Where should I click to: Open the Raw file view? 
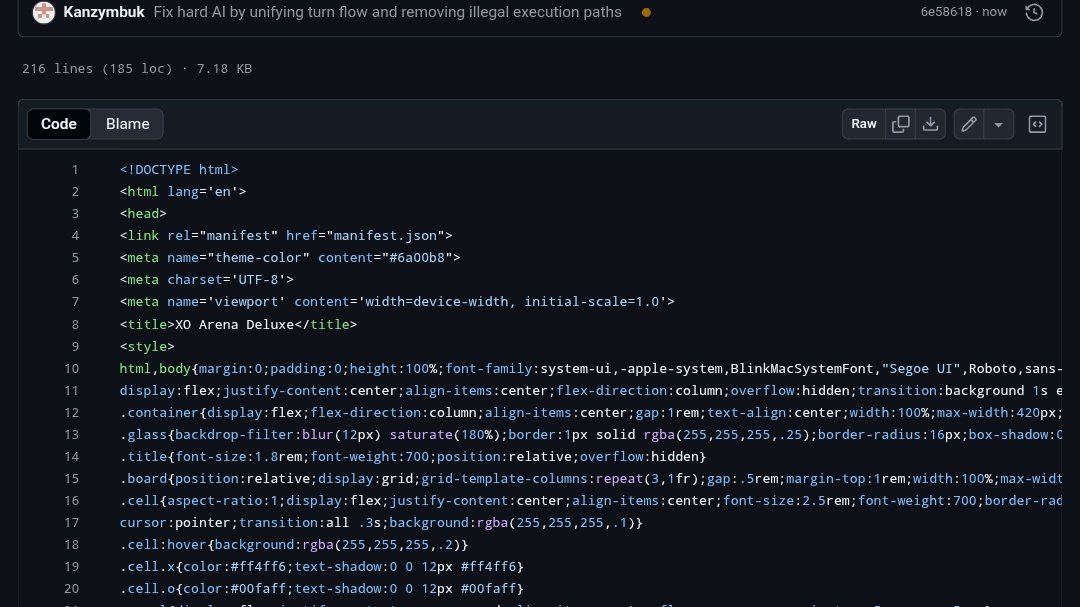coord(864,124)
